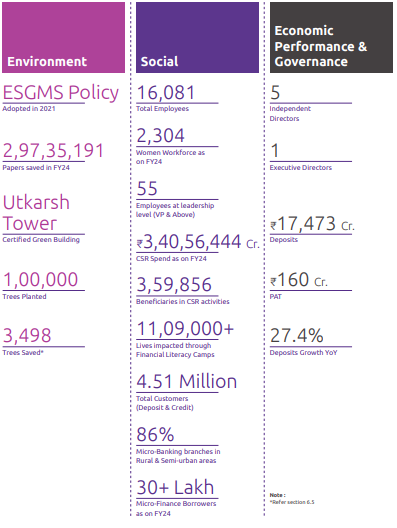Click the 3,59,856 beneficiaries figure
The width and height of the screenshot is (397, 528).
click(174, 285)
